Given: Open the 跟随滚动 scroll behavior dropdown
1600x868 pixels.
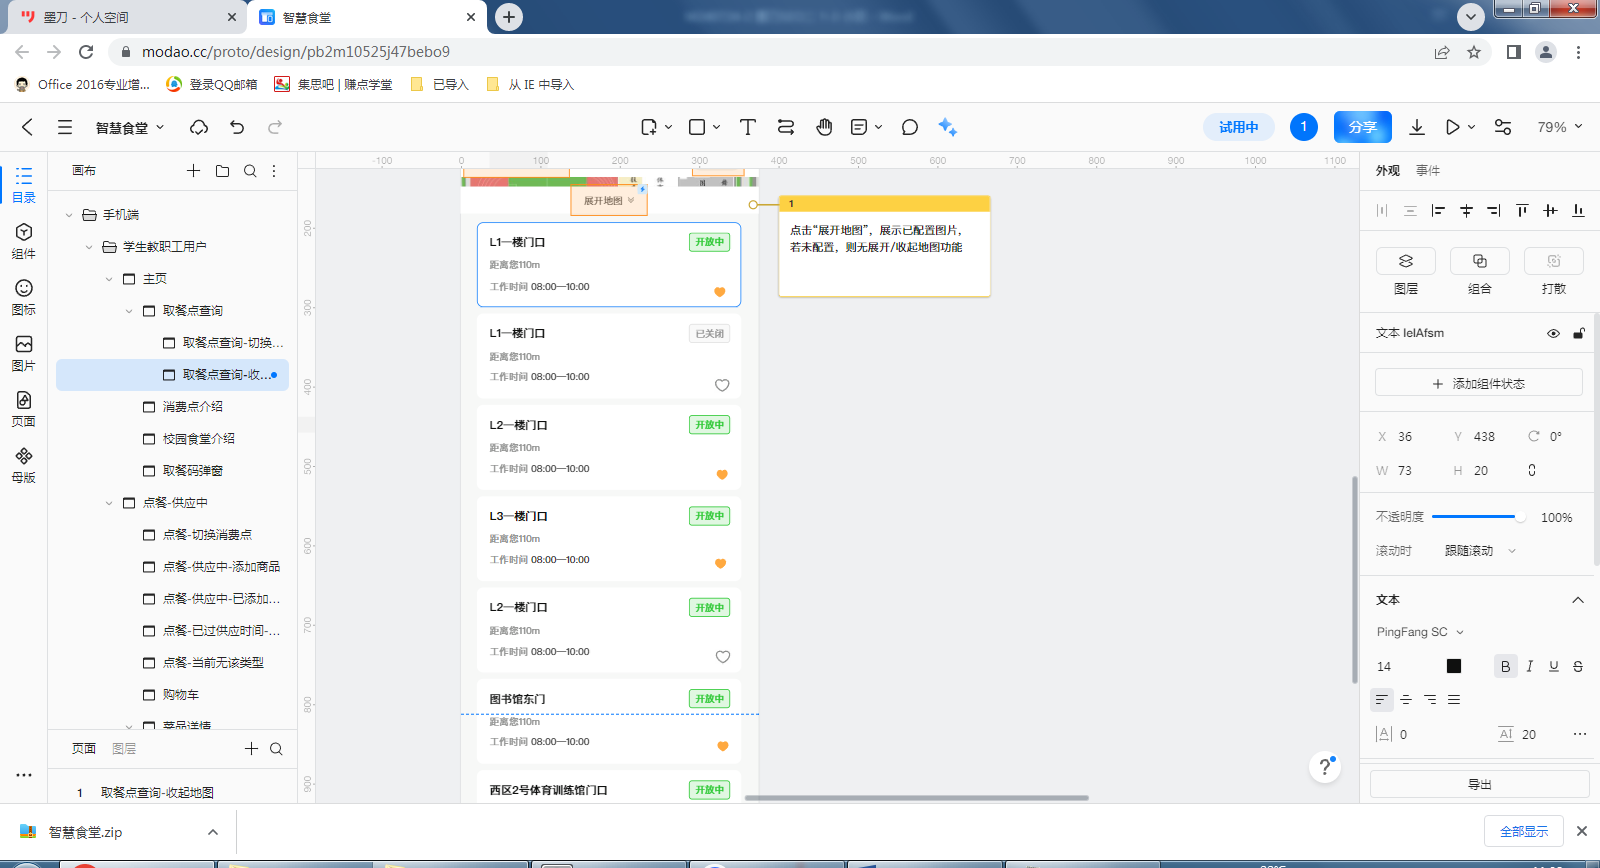Looking at the screenshot, I should click(1481, 551).
